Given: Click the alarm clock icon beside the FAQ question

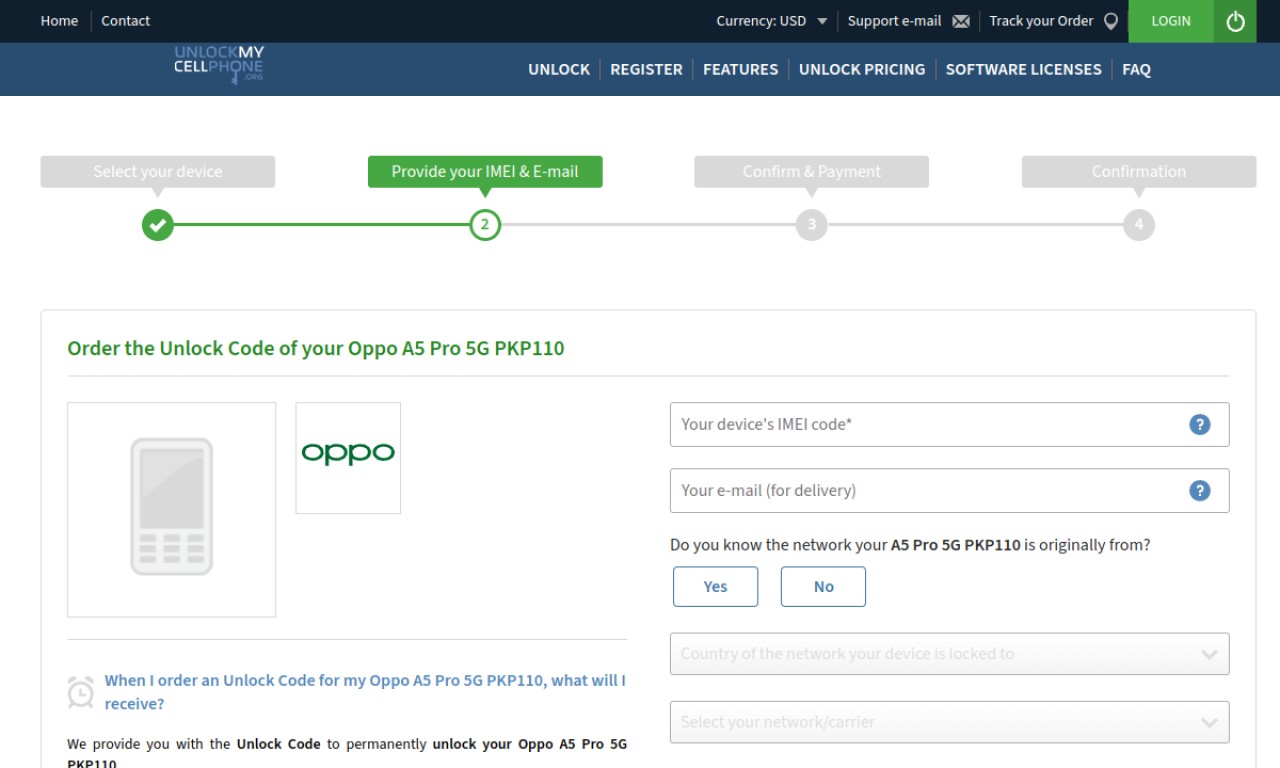Looking at the screenshot, I should pyautogui.click(x=81, y=692).
